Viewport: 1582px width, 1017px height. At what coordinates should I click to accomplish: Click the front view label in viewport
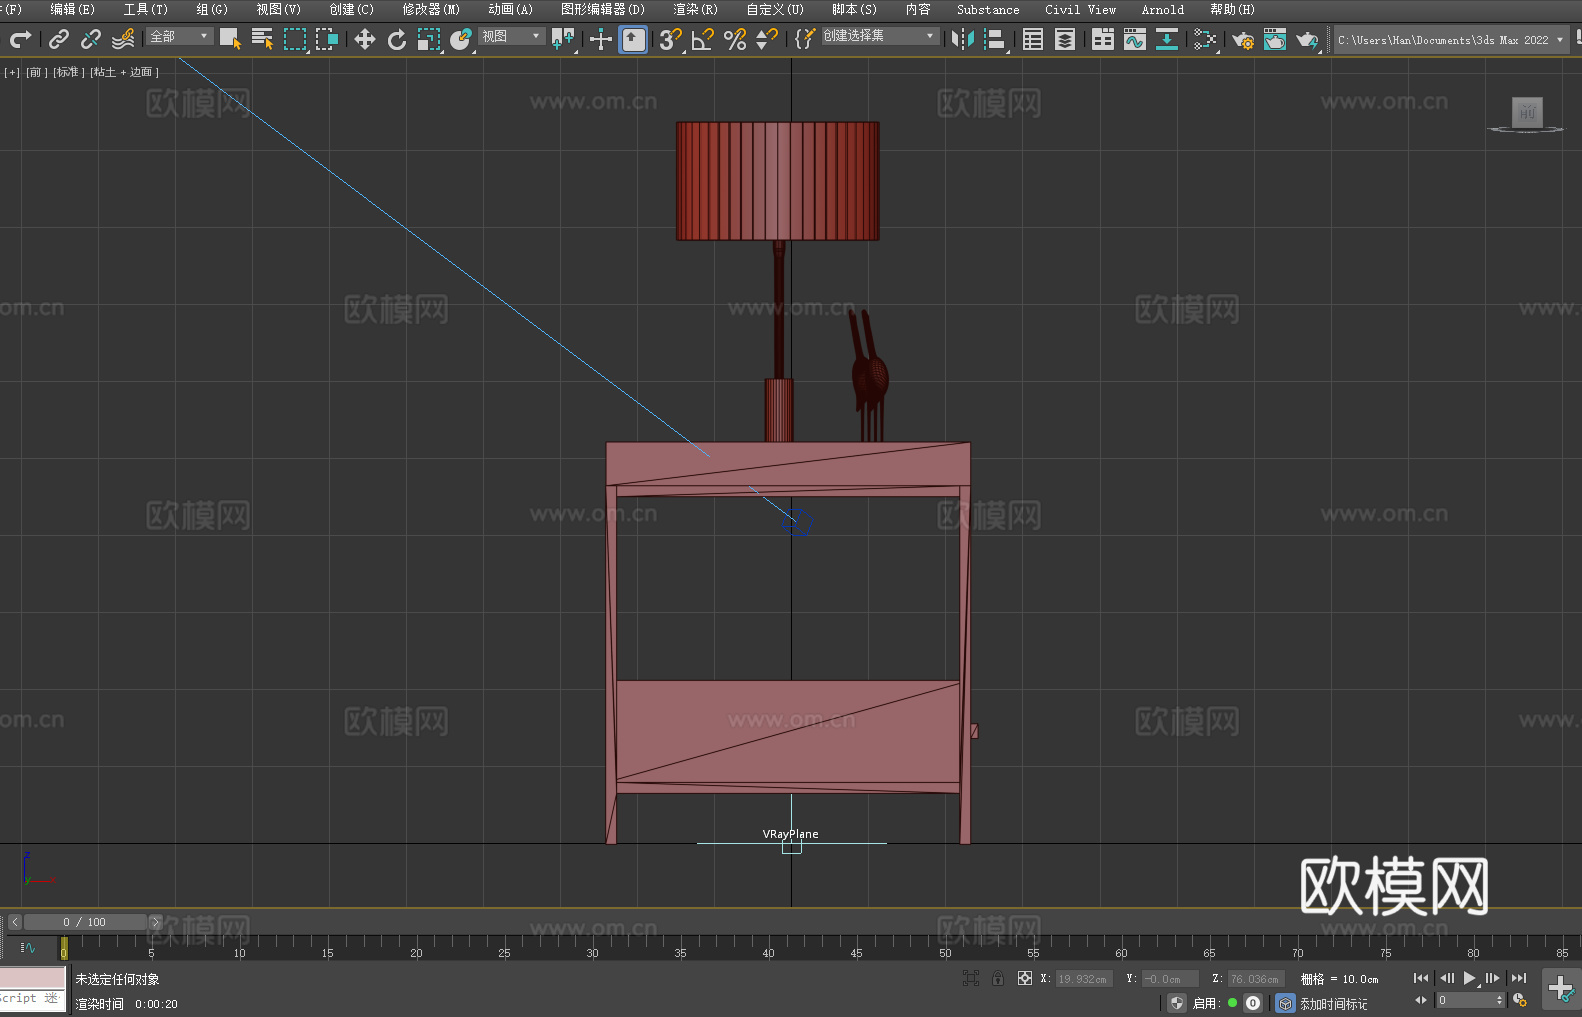click(x=35, y=72)
